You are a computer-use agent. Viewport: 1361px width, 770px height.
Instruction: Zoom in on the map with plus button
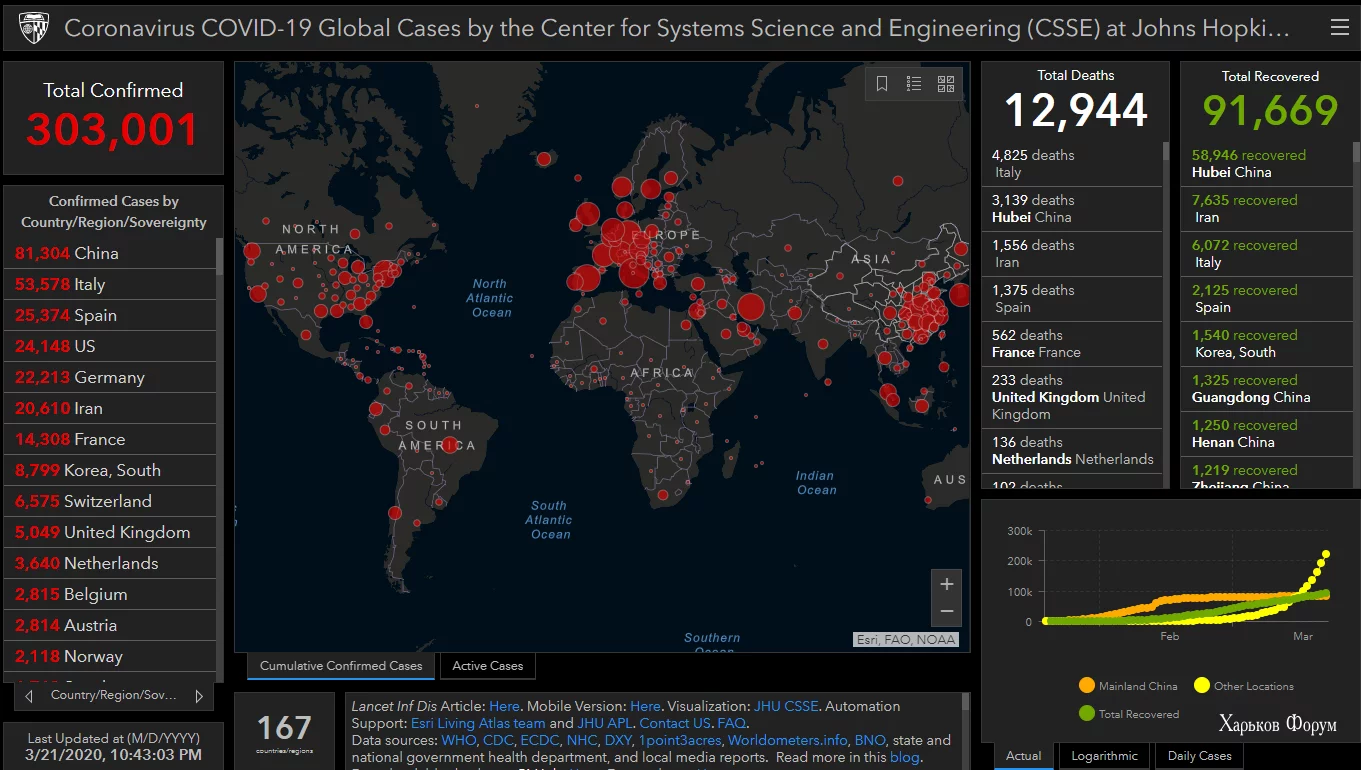(x=947, y=584)
